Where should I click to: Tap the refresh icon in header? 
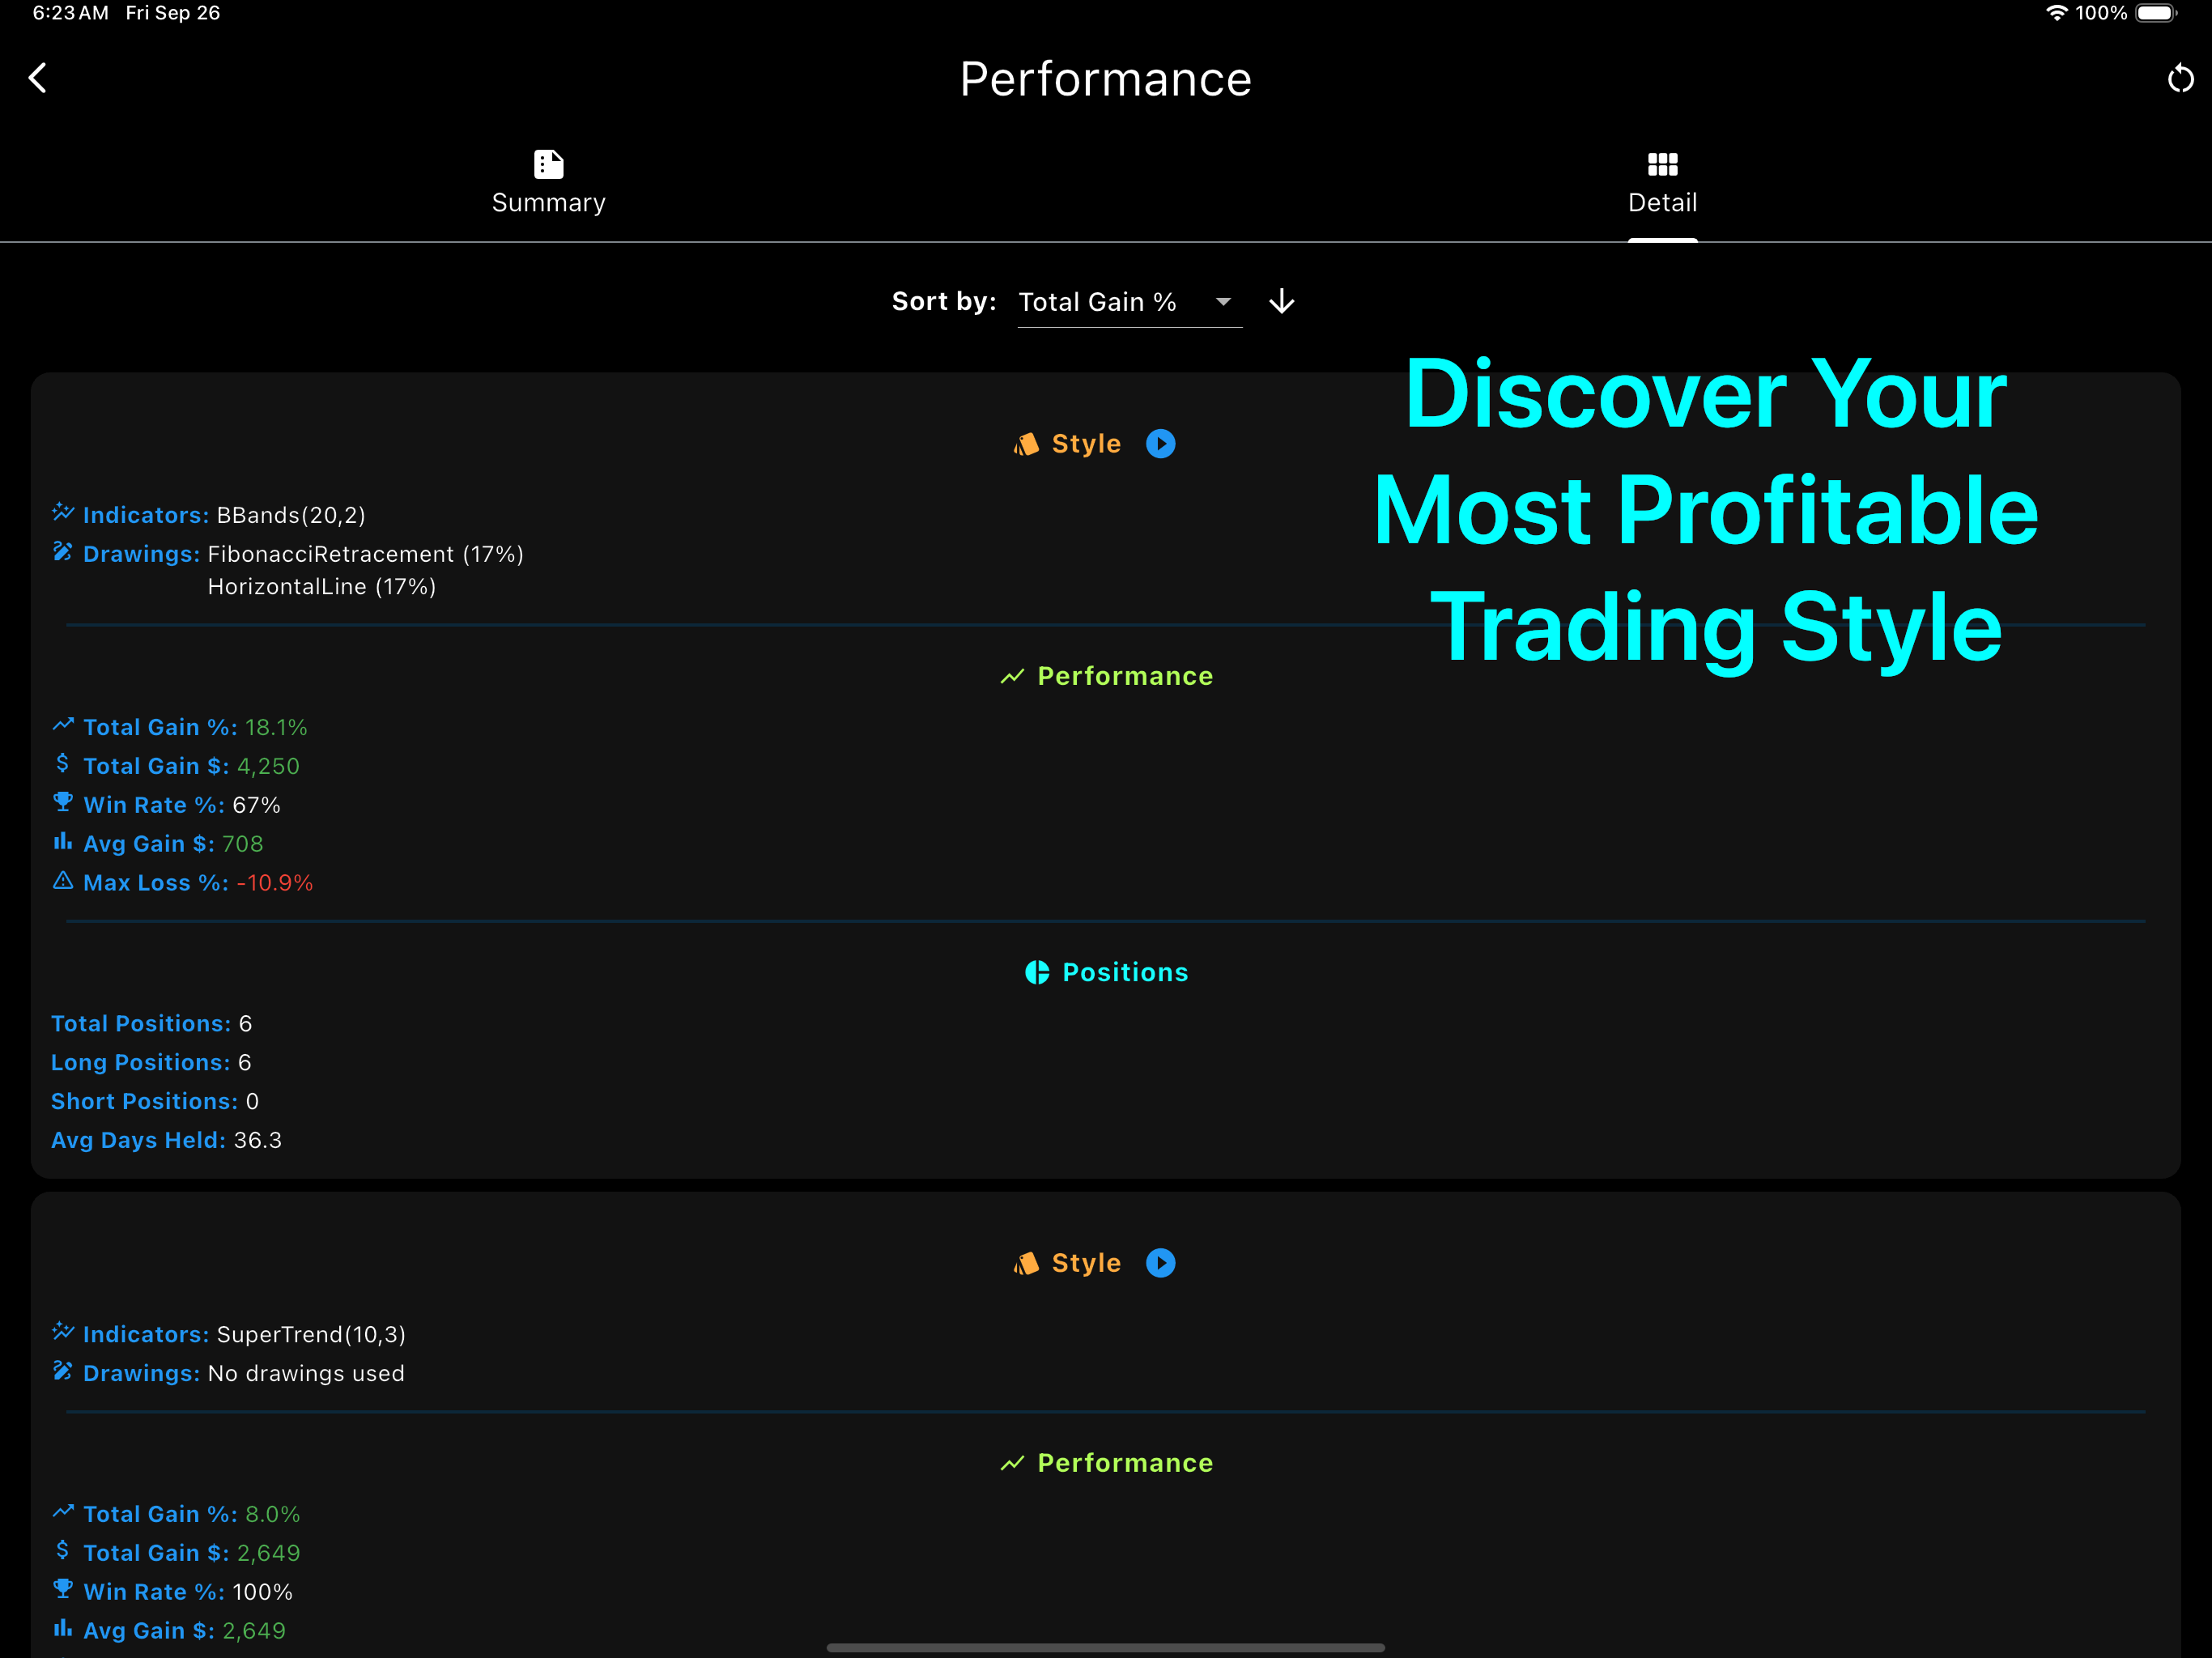(2180, 78)
